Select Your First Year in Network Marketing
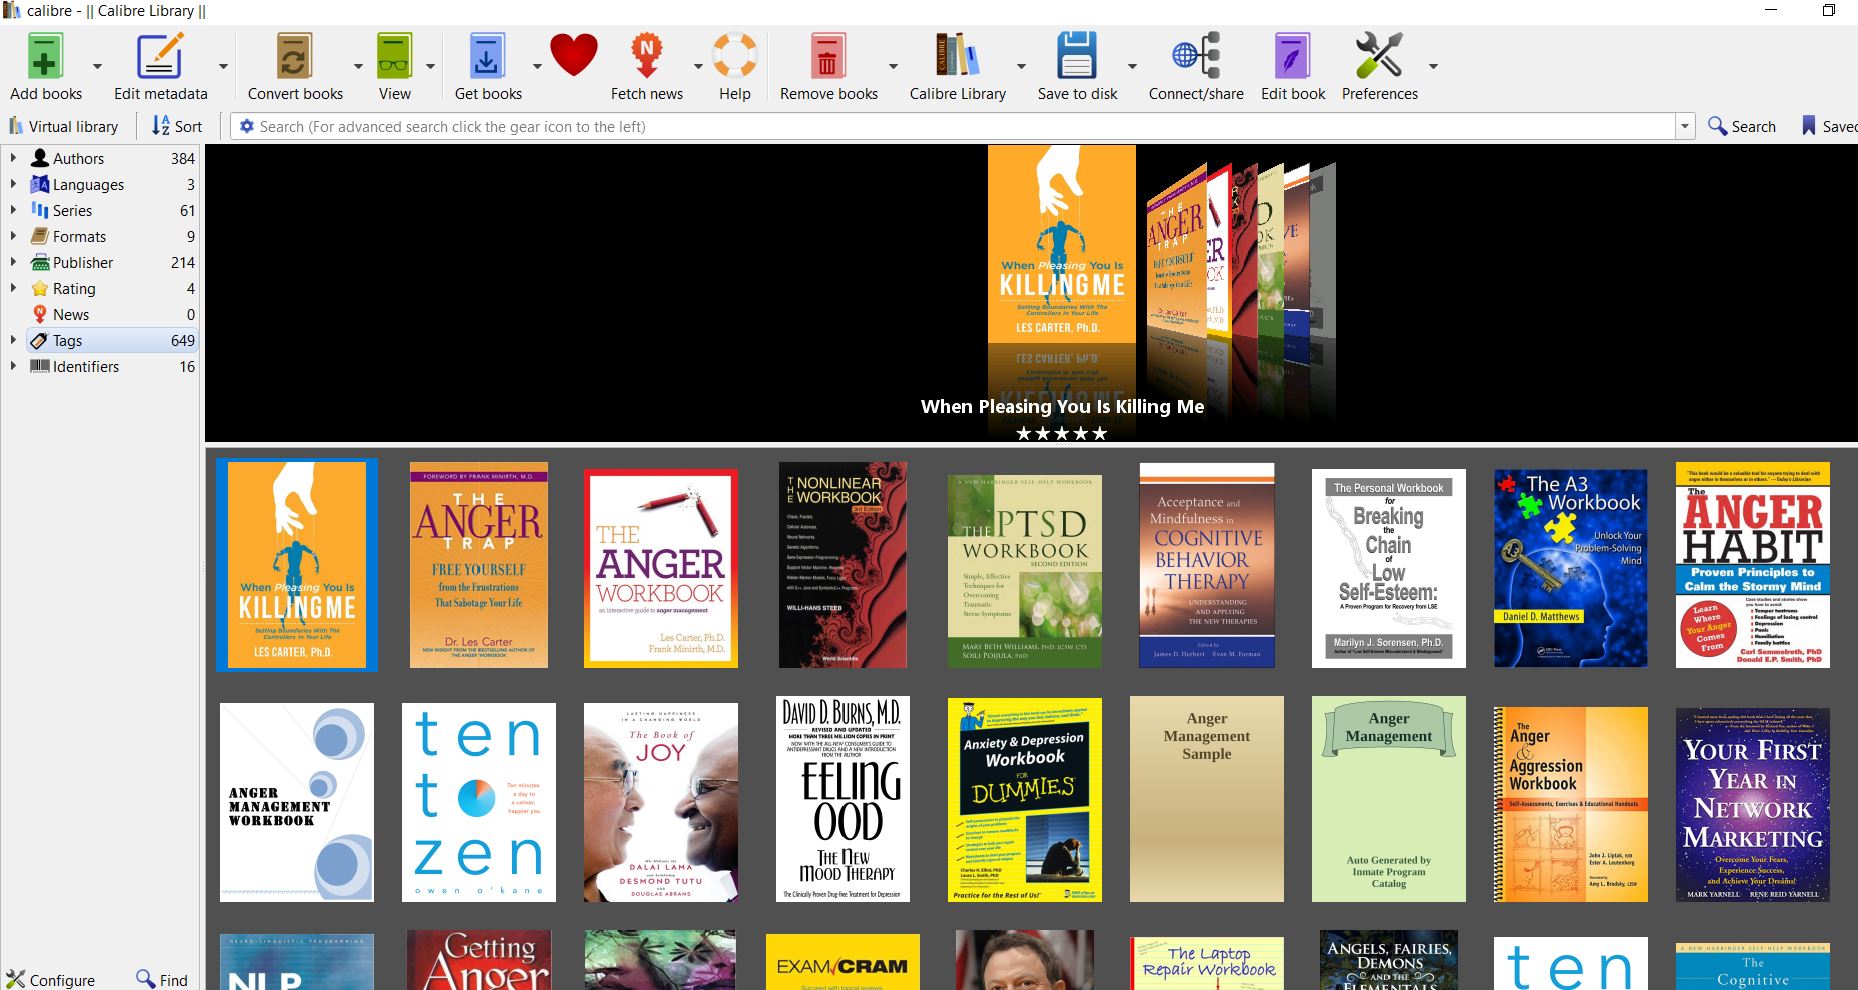Viewport: 1858px width, 990px height. [x=1753, y=805]
